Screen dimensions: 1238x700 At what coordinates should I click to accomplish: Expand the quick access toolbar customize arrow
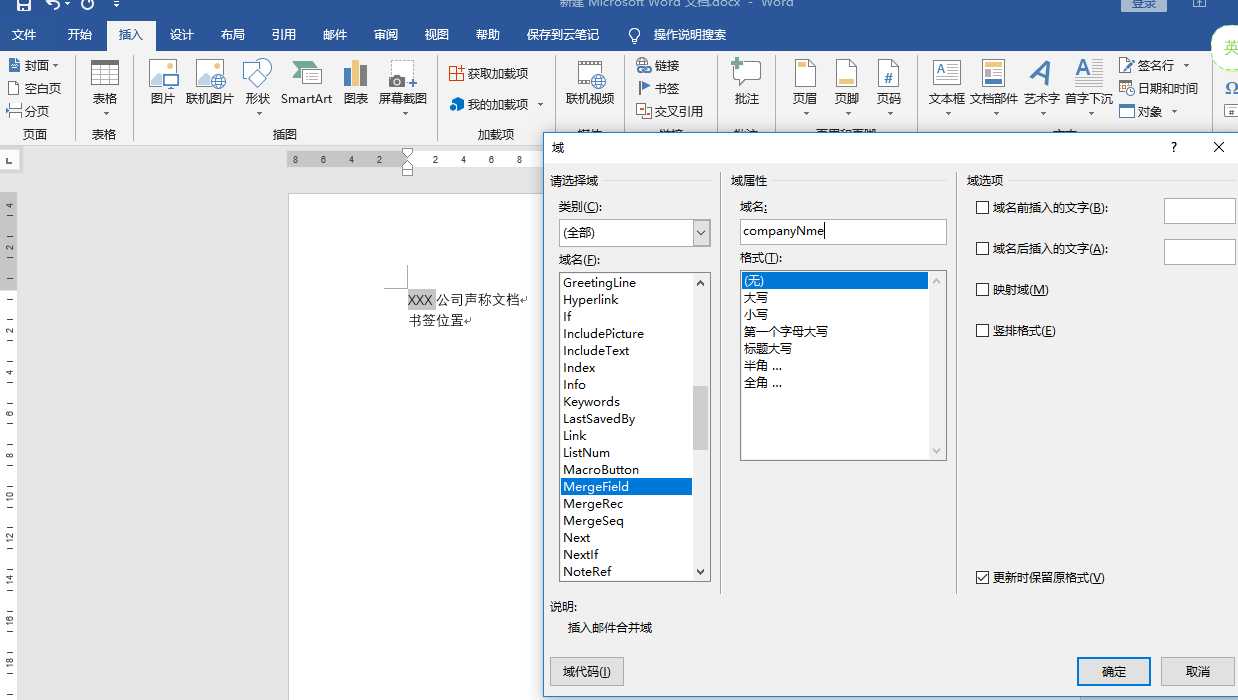(117, 5)
